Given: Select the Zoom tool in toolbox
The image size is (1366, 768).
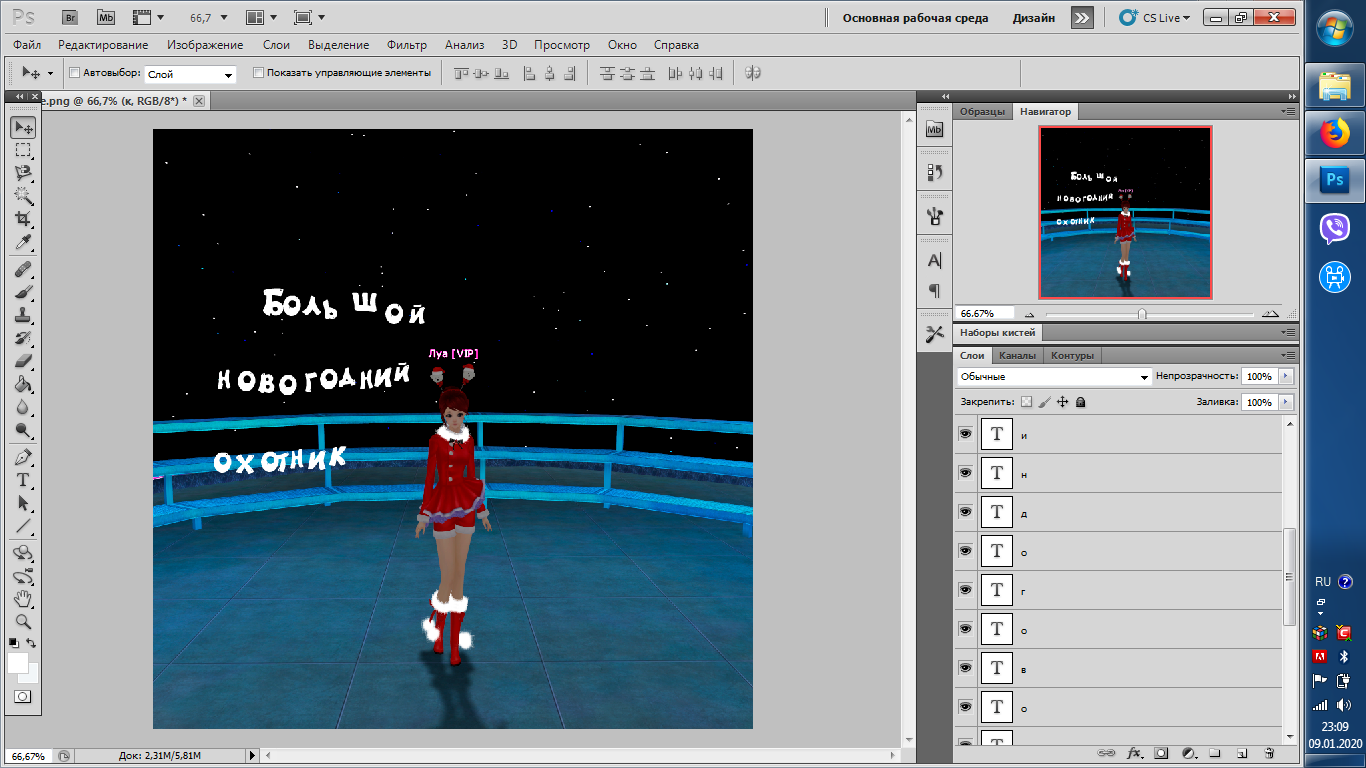Looking at the screenshot, I should pyautogui.click(x=23, y=621).
